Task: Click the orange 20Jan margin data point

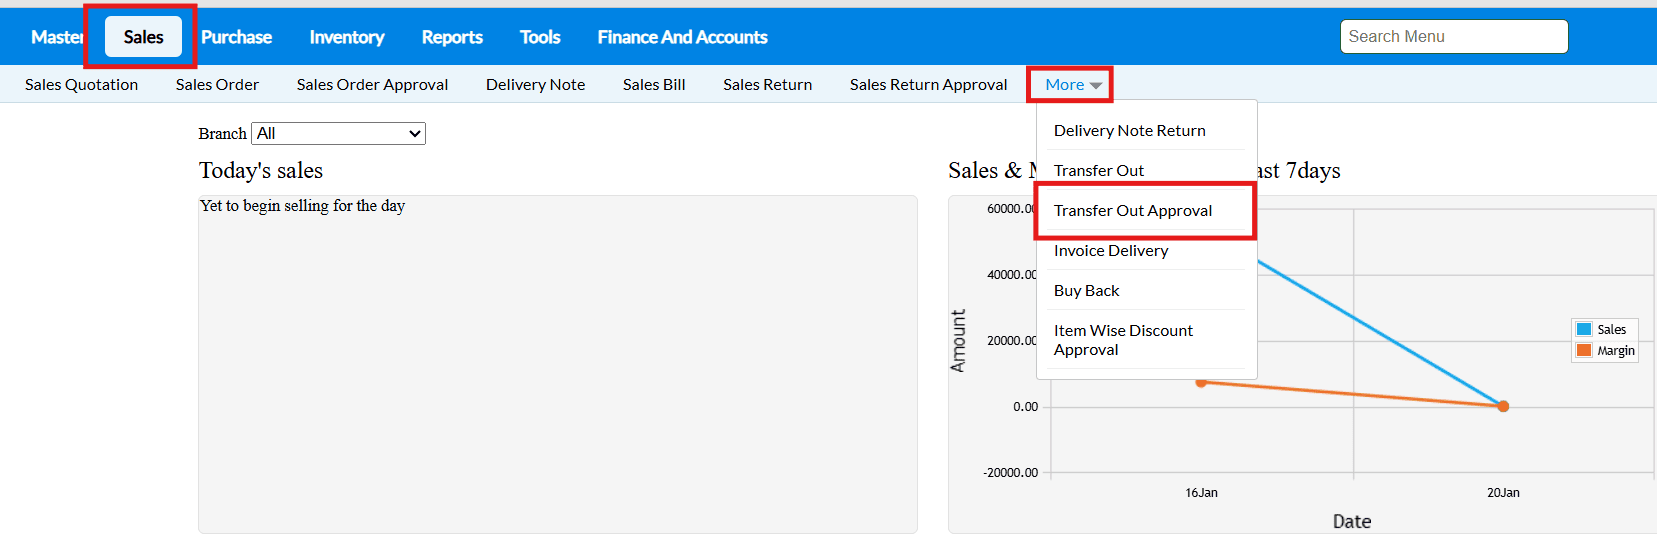Action: pyautogui.click(x=1503, y=406)
